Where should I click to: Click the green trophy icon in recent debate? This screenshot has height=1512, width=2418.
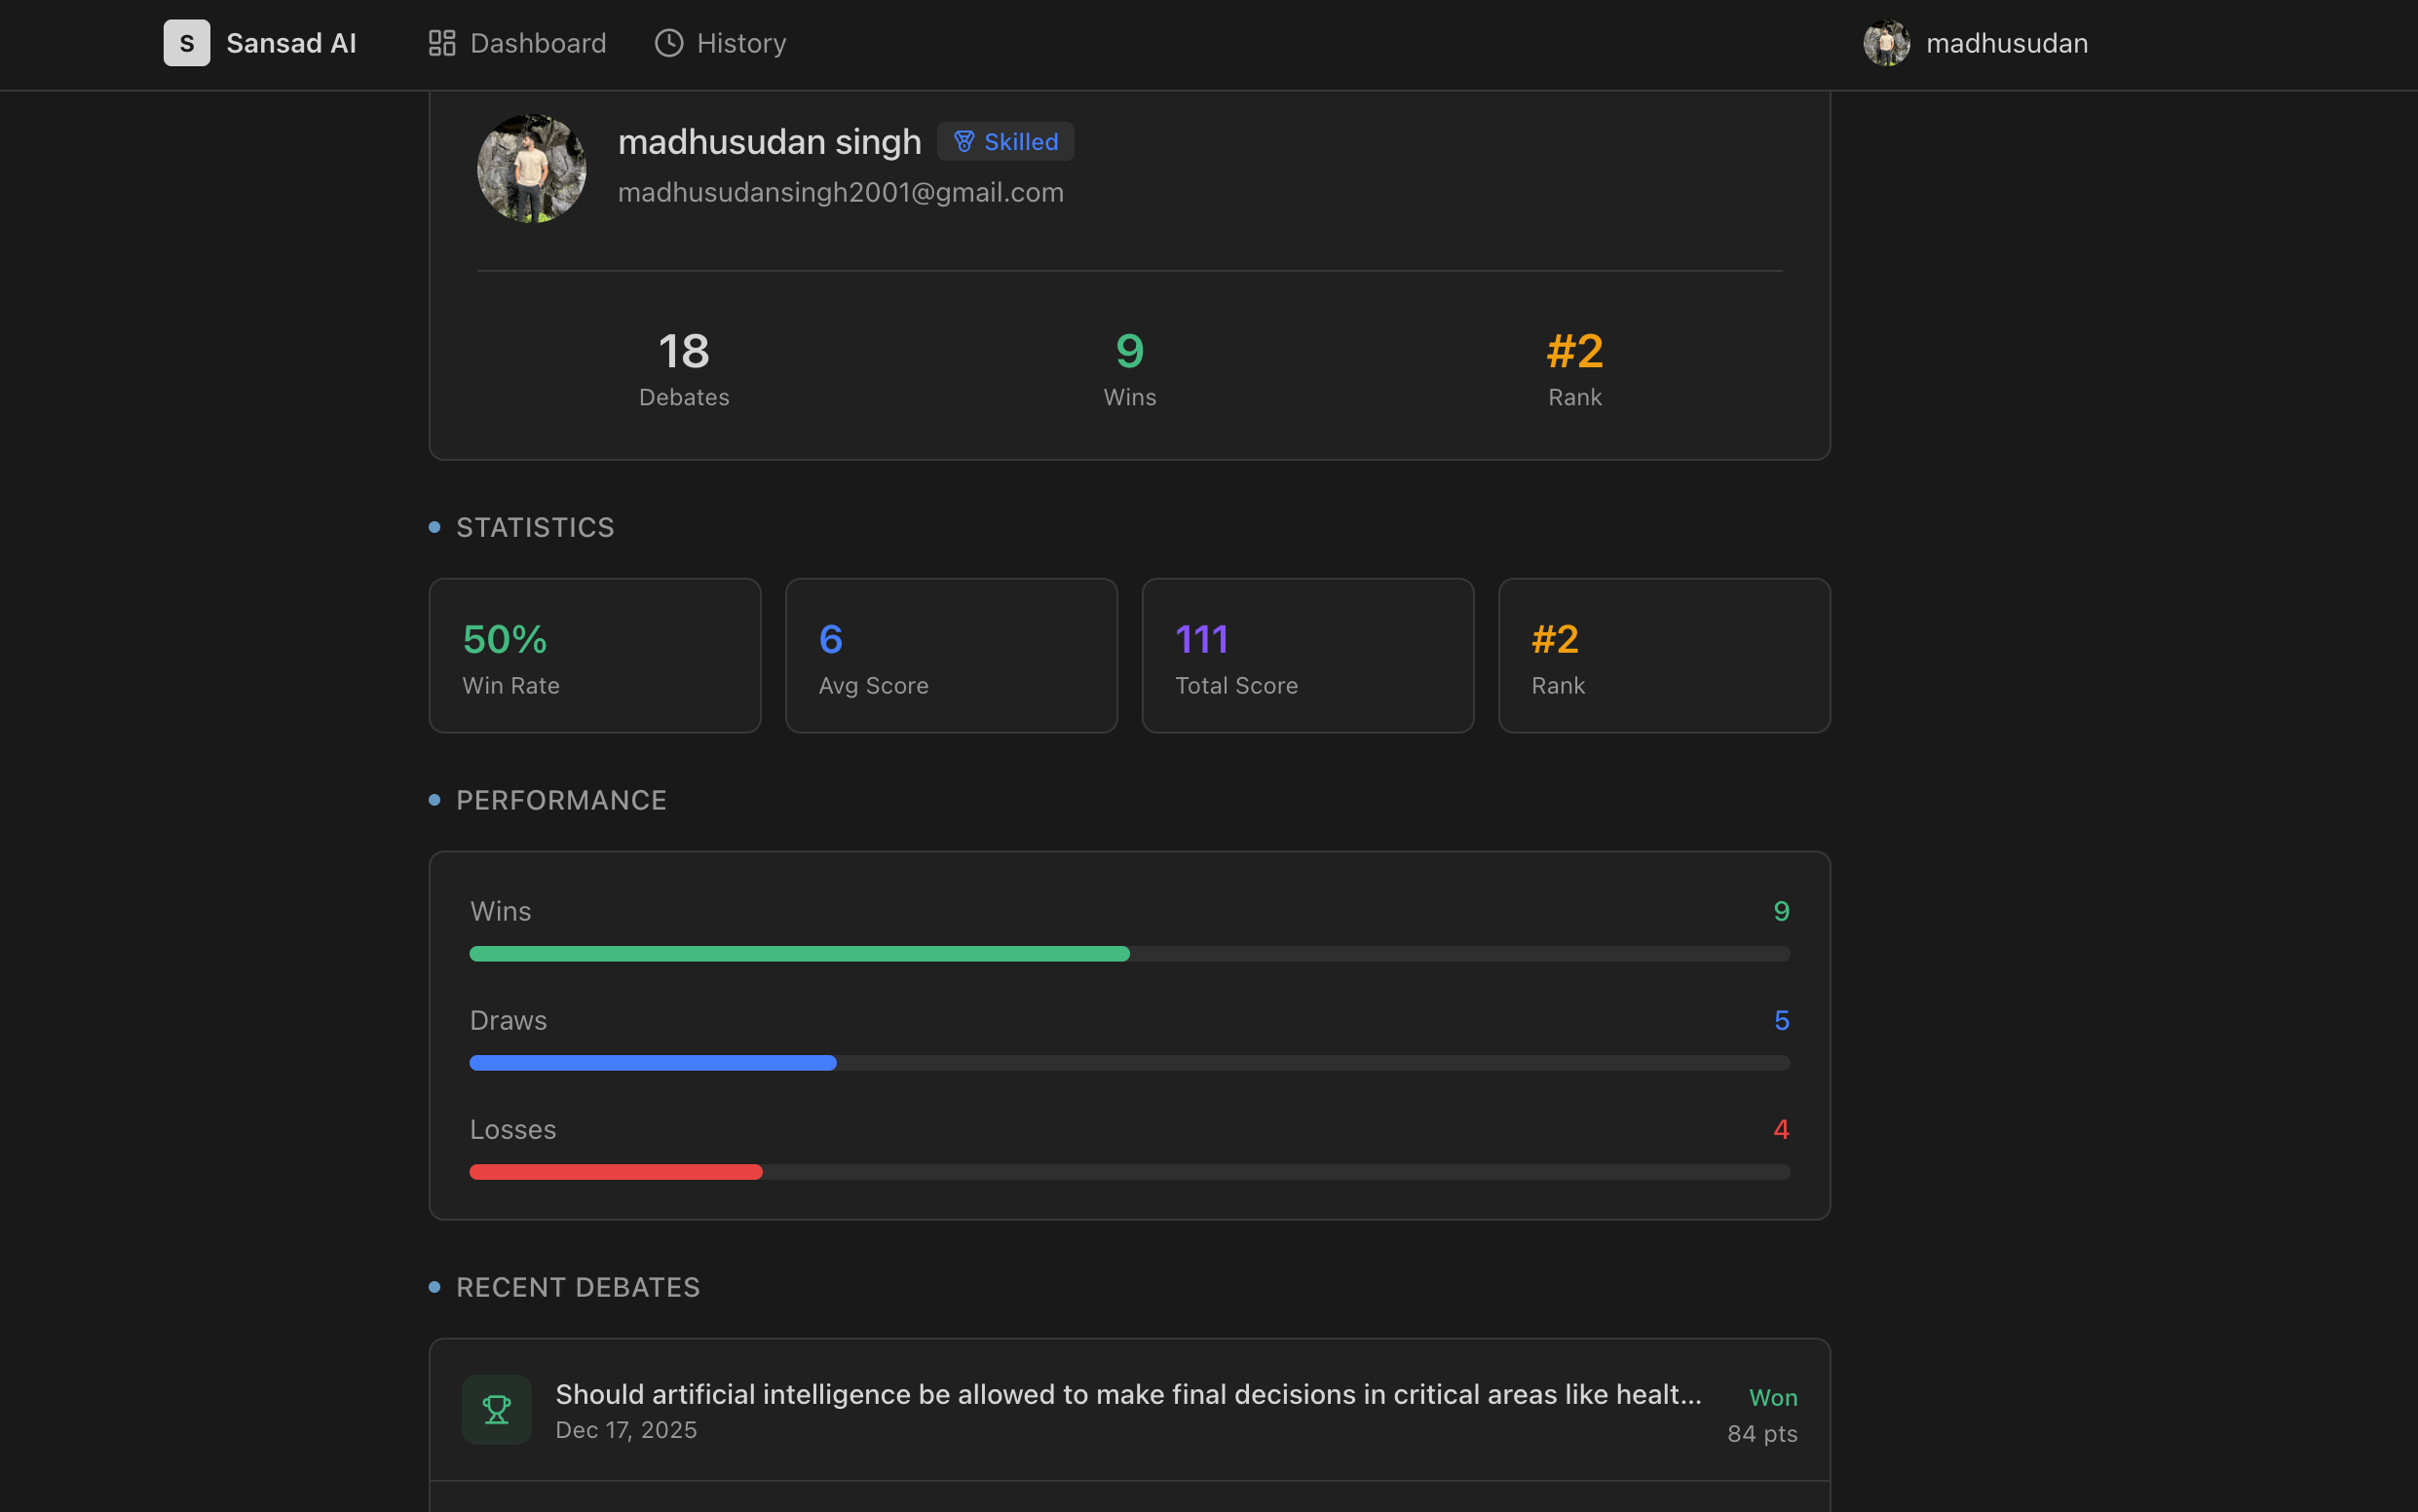[x=496, y=1409]
